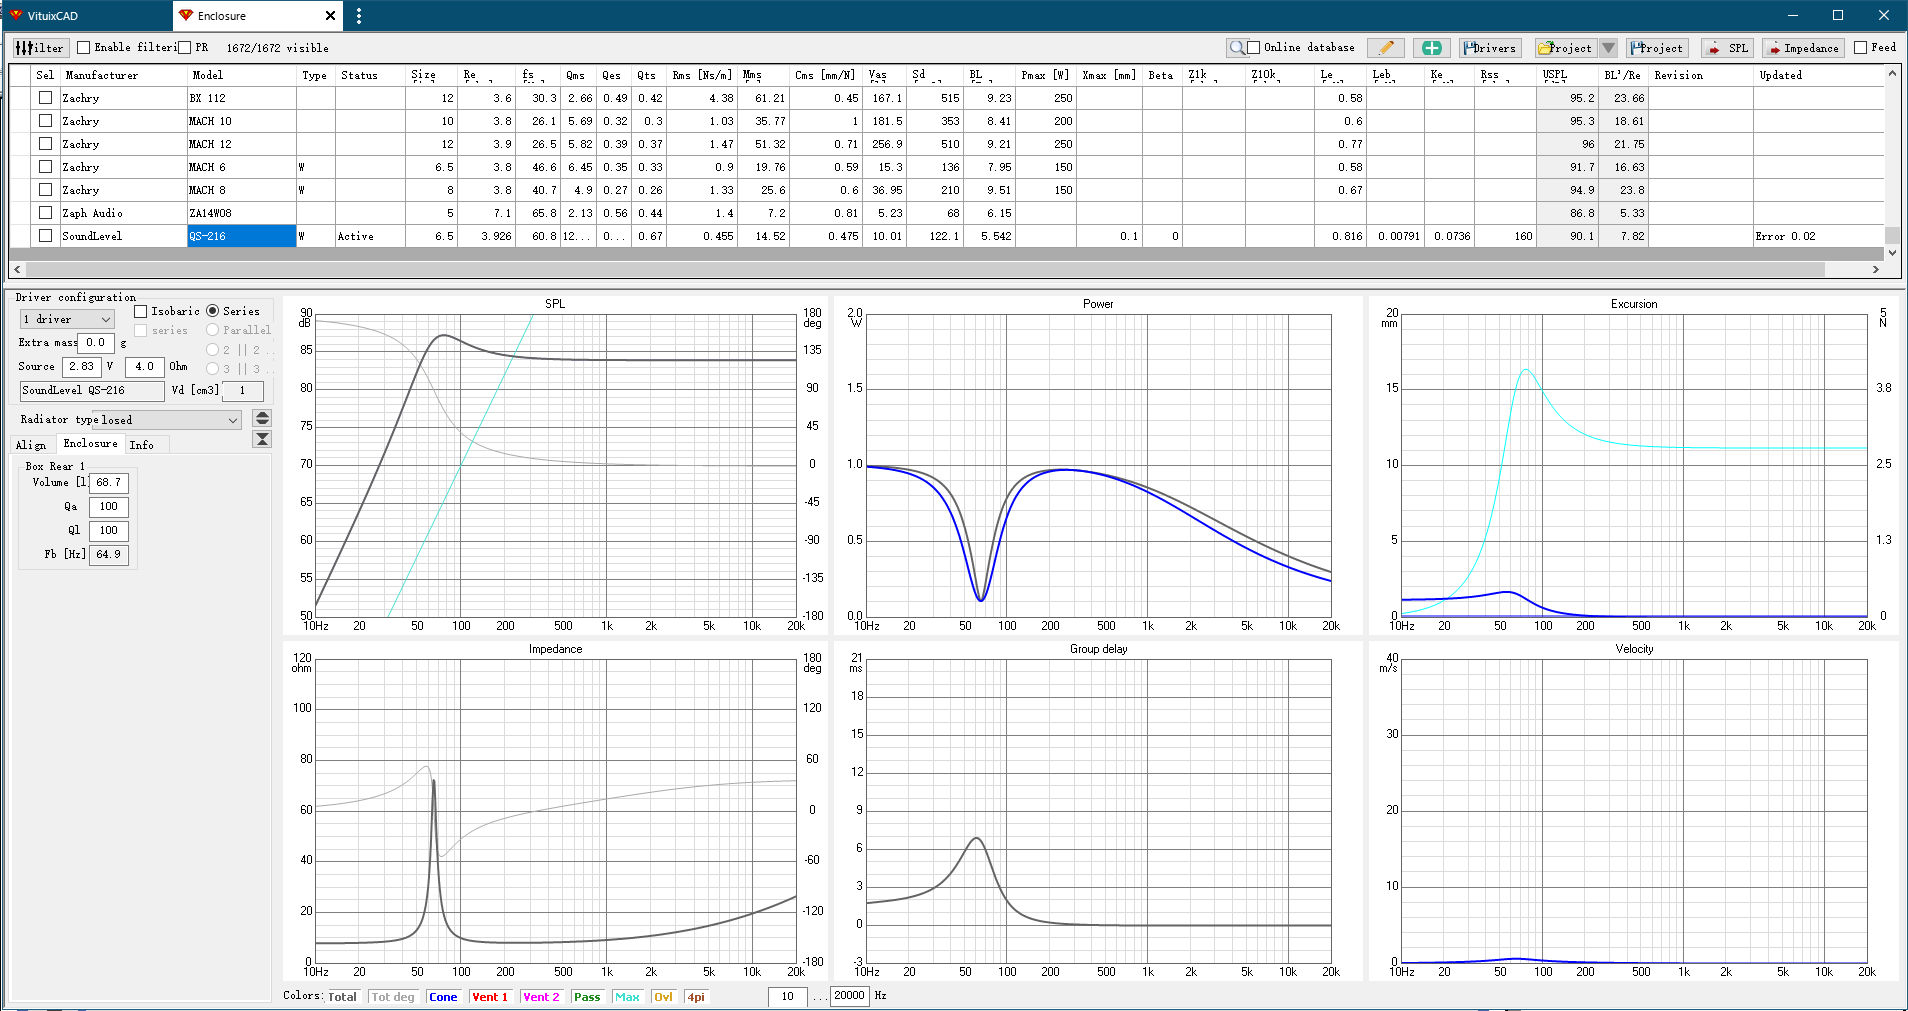Switch to the Enclosure panel tab
1908x1011 pixels.
pos(90,444)
